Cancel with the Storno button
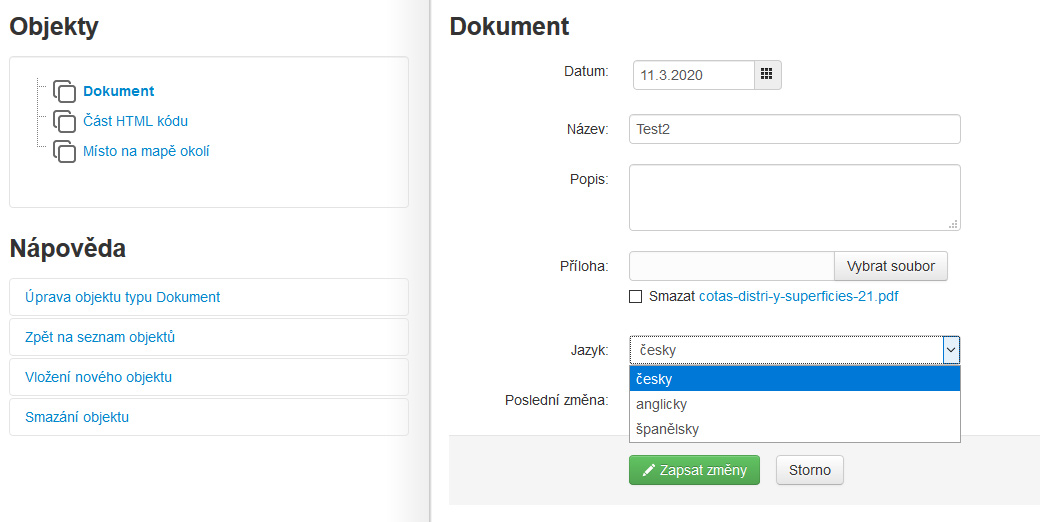Viewport: 1040px width, 522px height. (x=809, y=470)
